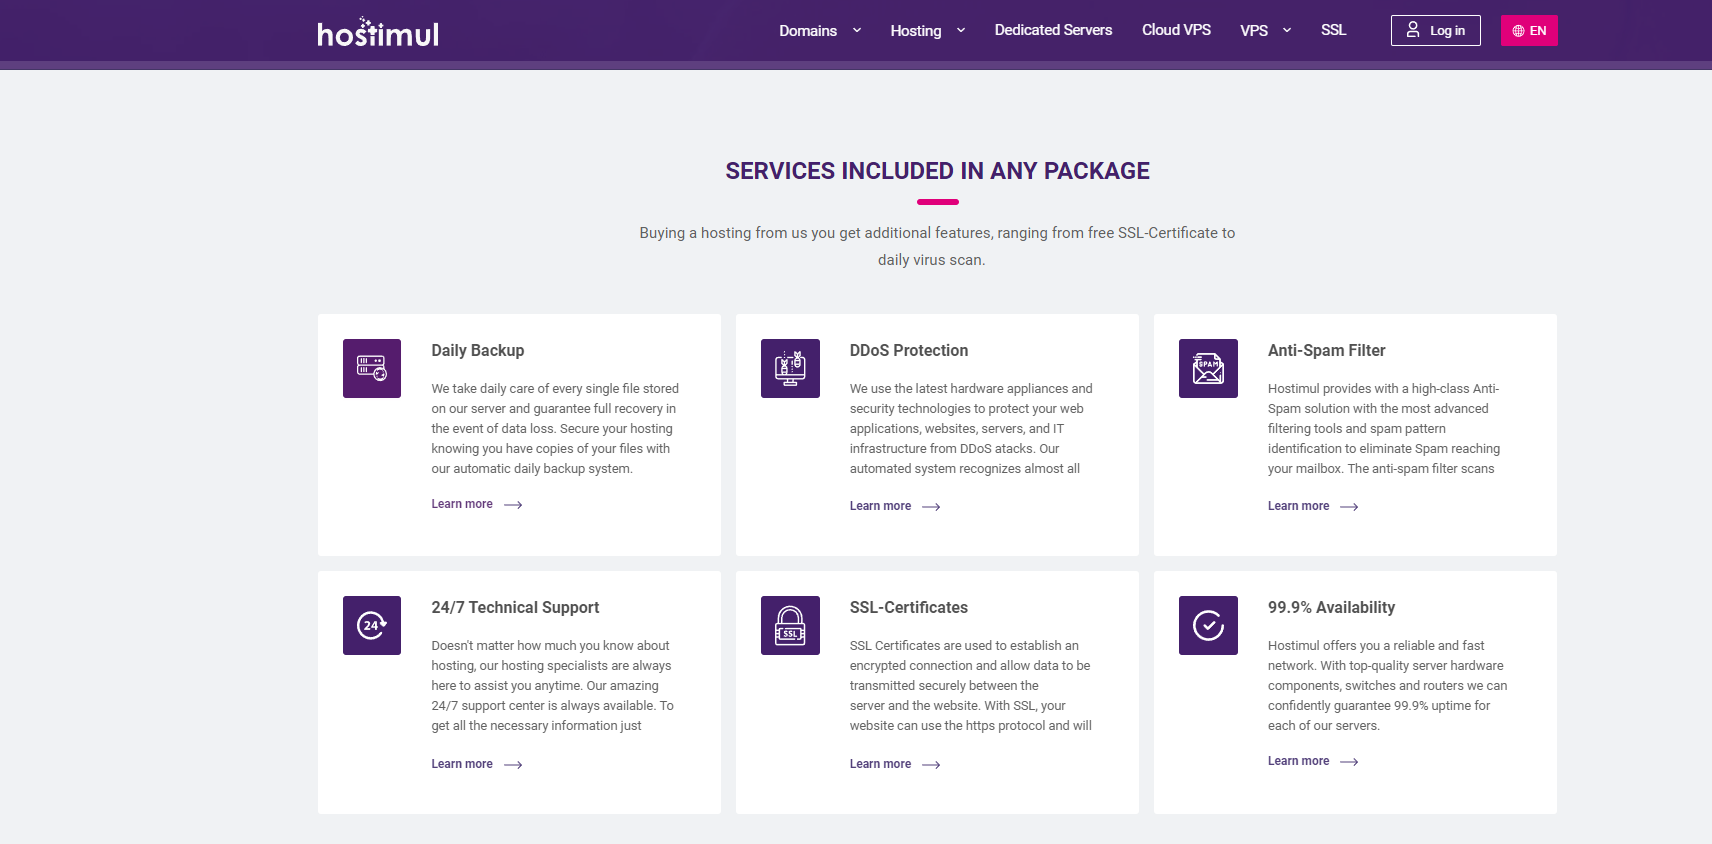Screen dimensions: 1712x844
Task: Expand the VPS dropdown menu
Action: [x=1265, y=31]
